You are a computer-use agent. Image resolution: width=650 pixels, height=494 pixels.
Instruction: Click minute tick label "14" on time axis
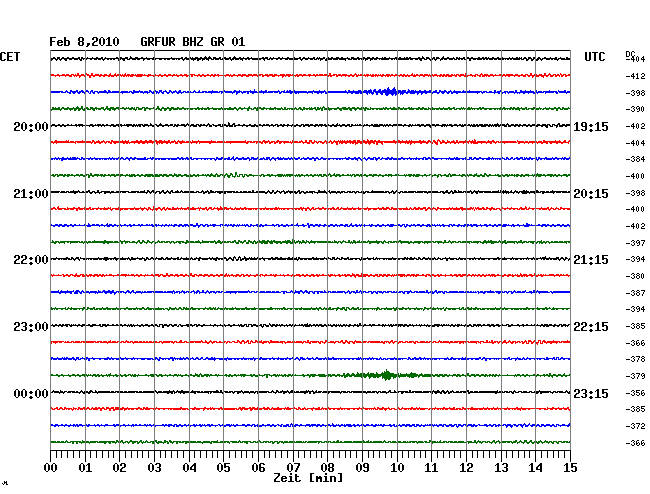tap(535, 468)
